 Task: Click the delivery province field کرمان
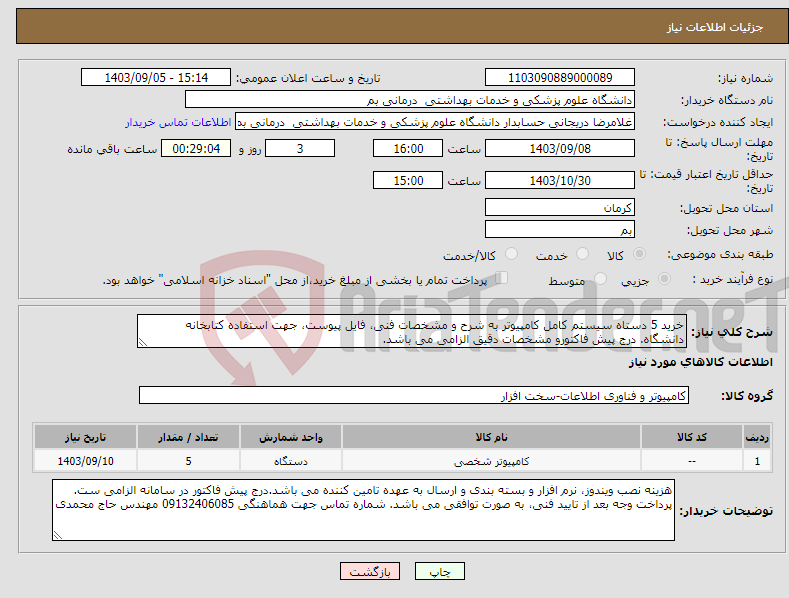560,207
